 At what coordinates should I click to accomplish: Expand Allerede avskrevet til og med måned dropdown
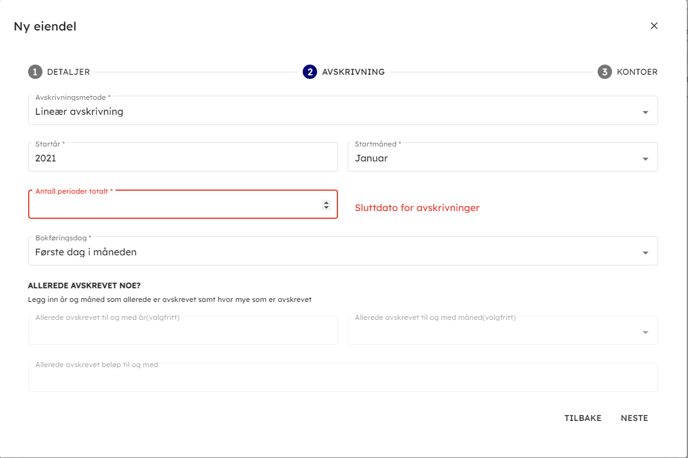coord(645,332)
